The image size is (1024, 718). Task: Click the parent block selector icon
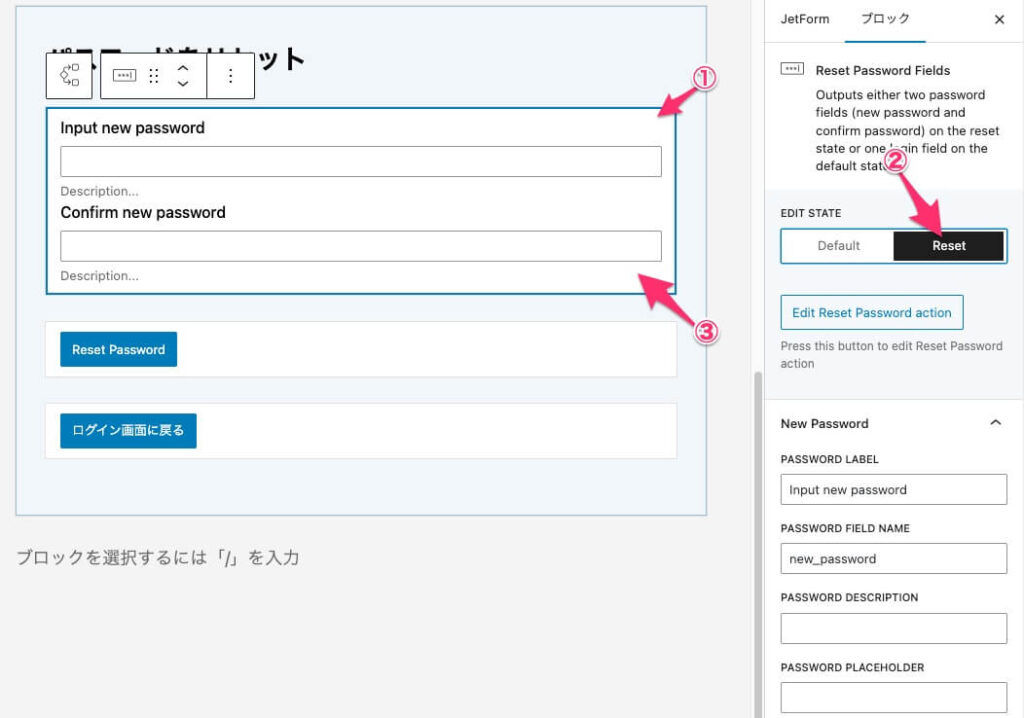pos(69,76)
